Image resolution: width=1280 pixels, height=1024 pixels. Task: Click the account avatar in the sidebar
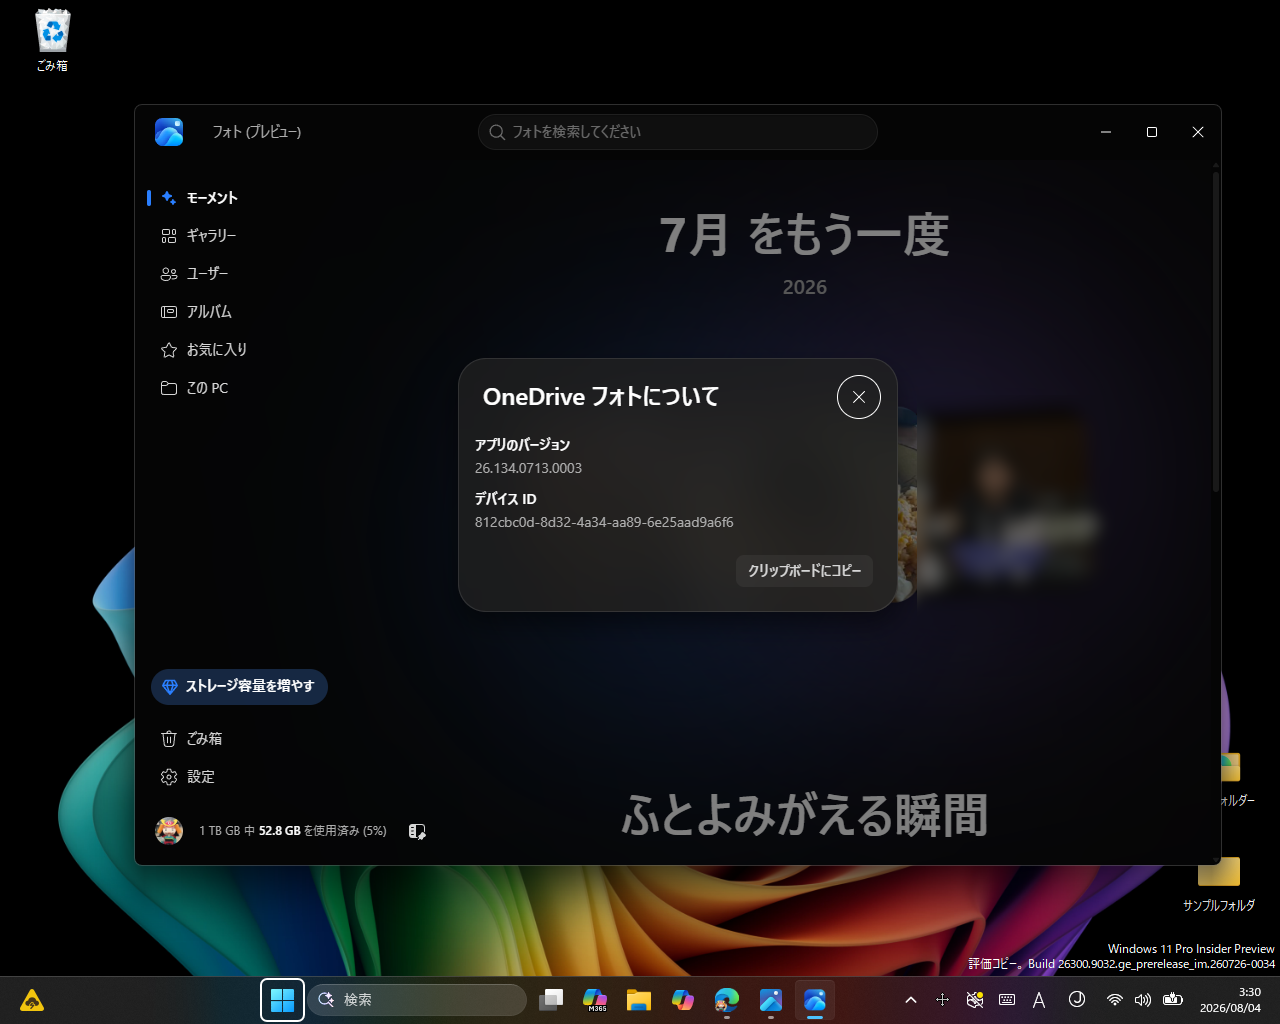tap(169, 831)
